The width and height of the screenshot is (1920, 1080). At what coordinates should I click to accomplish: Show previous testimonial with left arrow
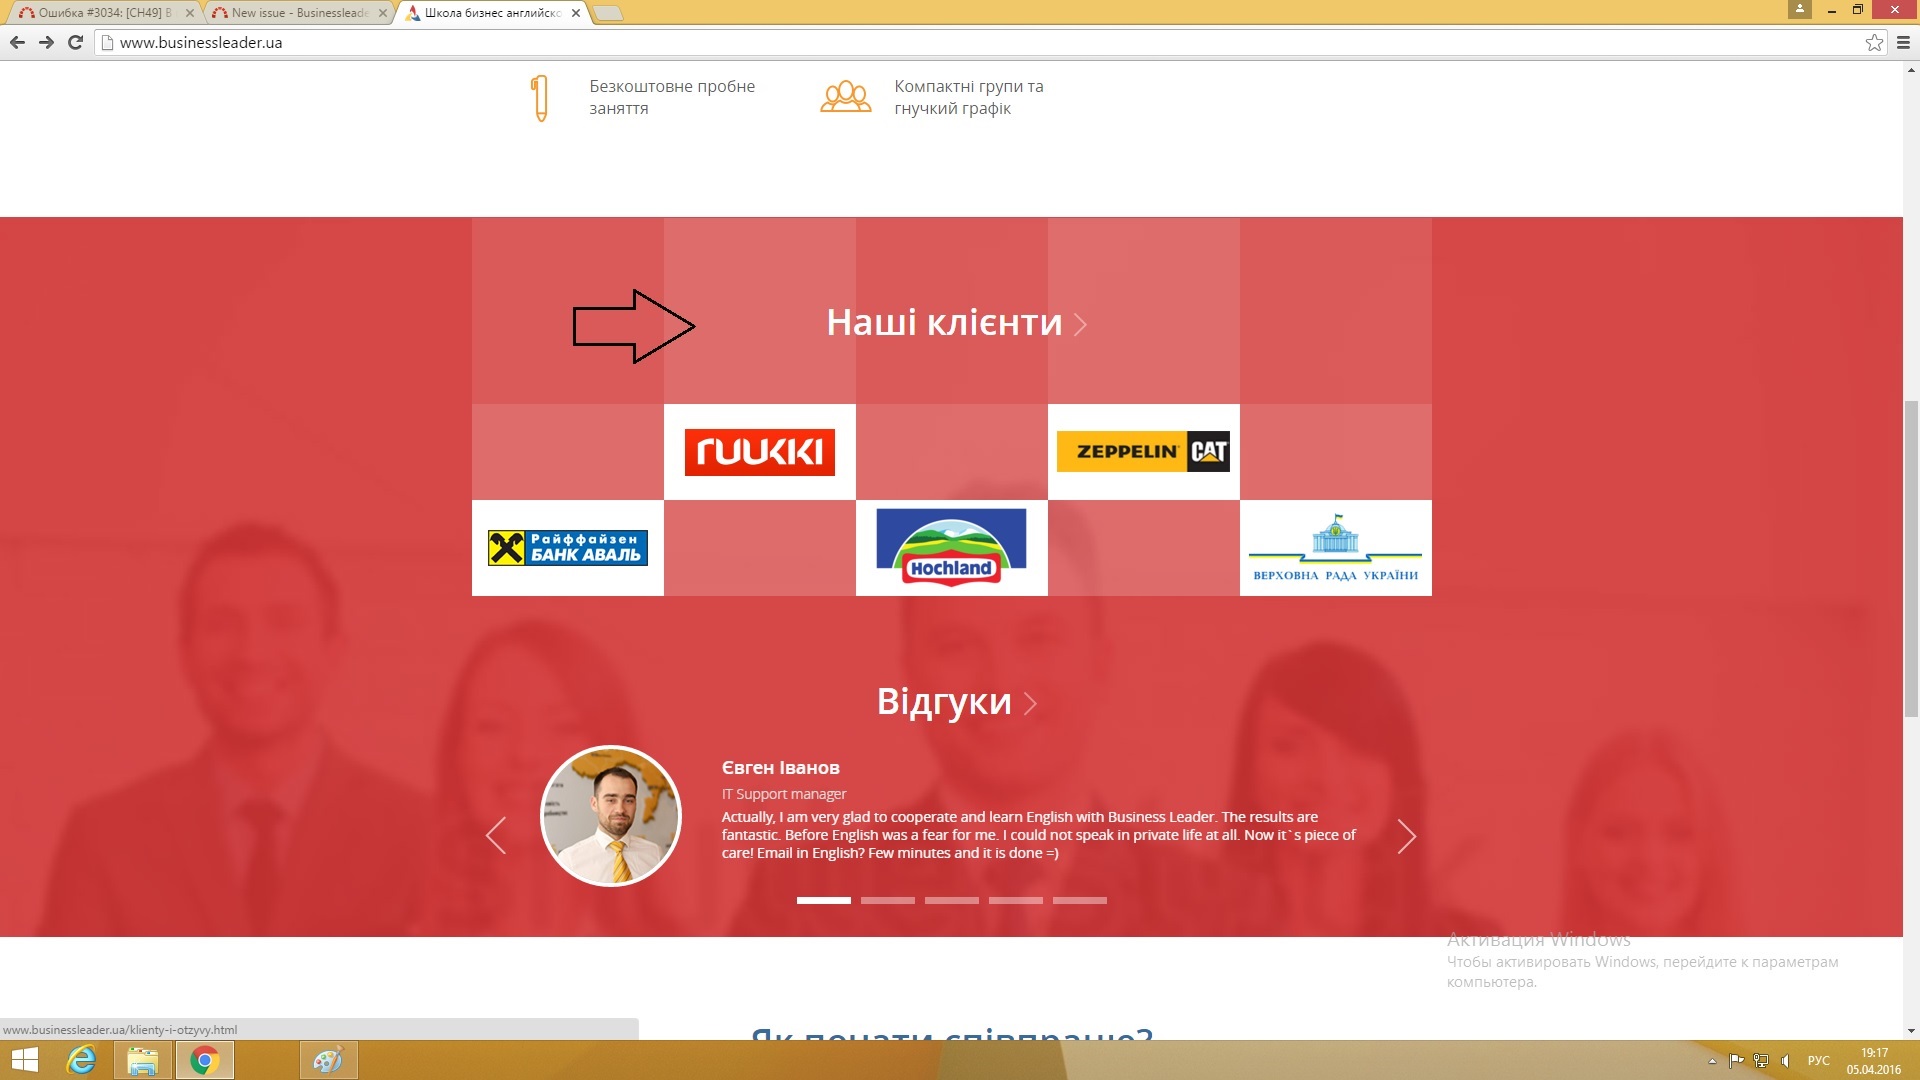click(x=496, y=836)
